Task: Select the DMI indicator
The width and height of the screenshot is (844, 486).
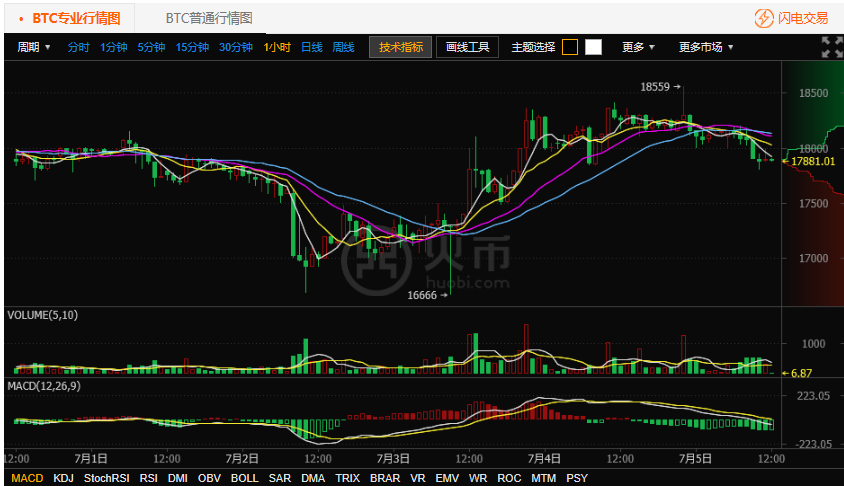Action: [x=178, y=478]
